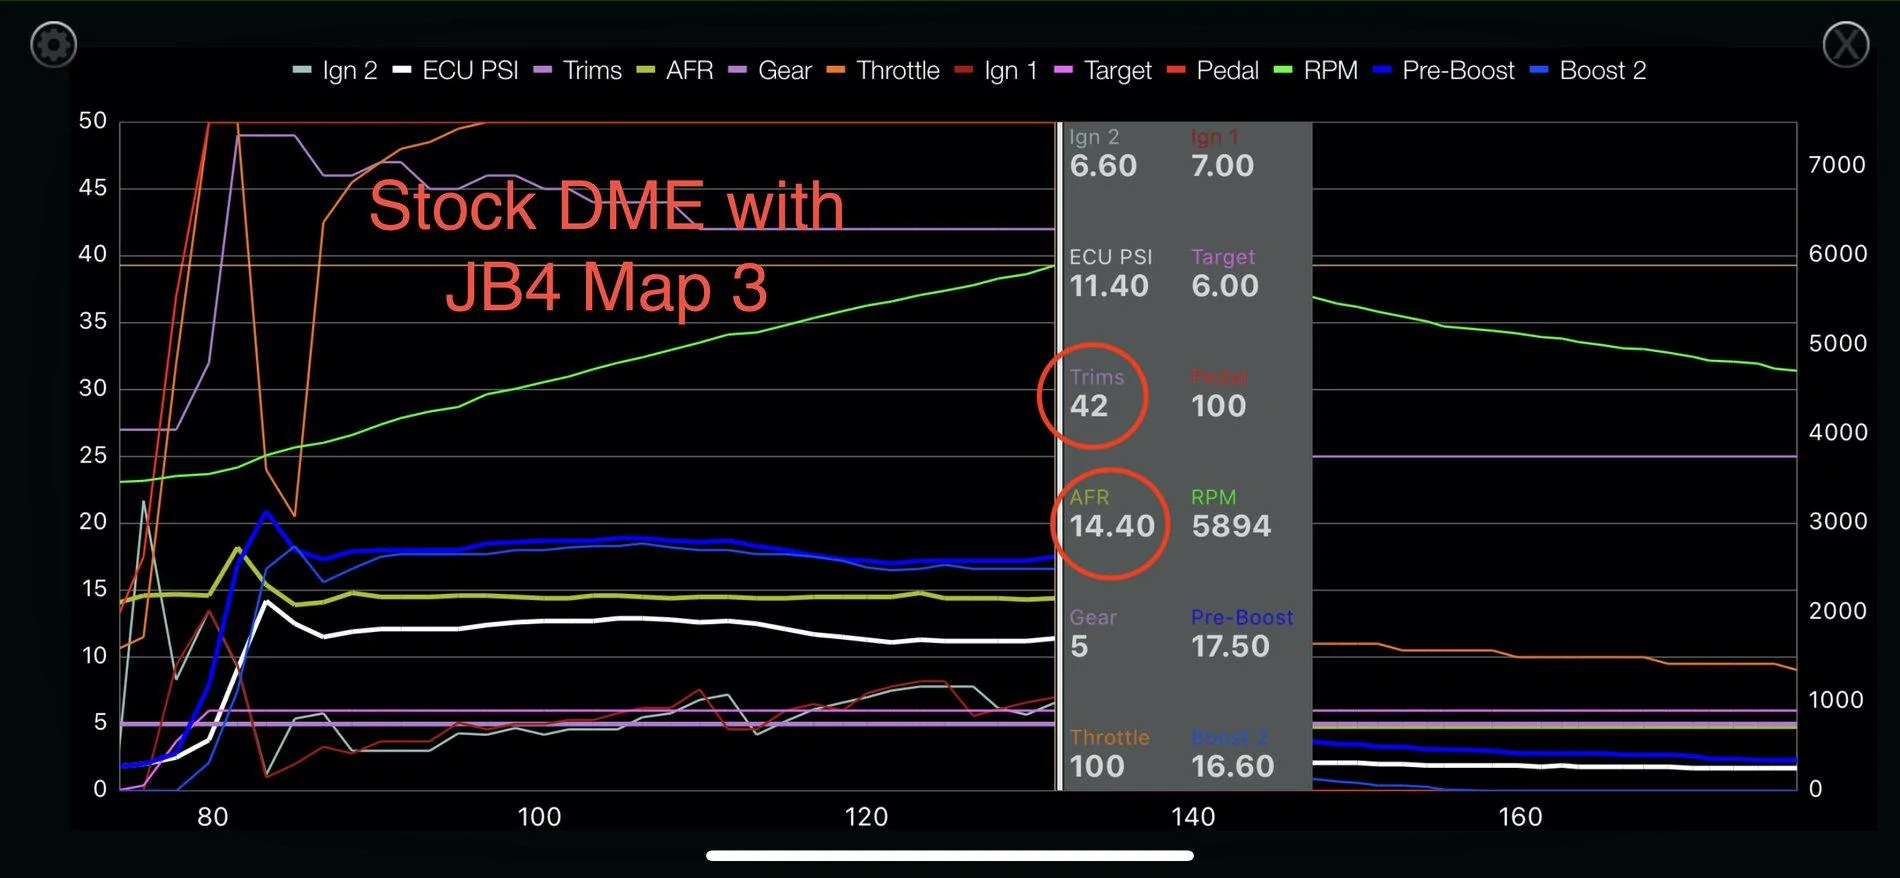Open the settings gear icon
The height and width of the screenshot is (878, 1900).
[53, 45]
